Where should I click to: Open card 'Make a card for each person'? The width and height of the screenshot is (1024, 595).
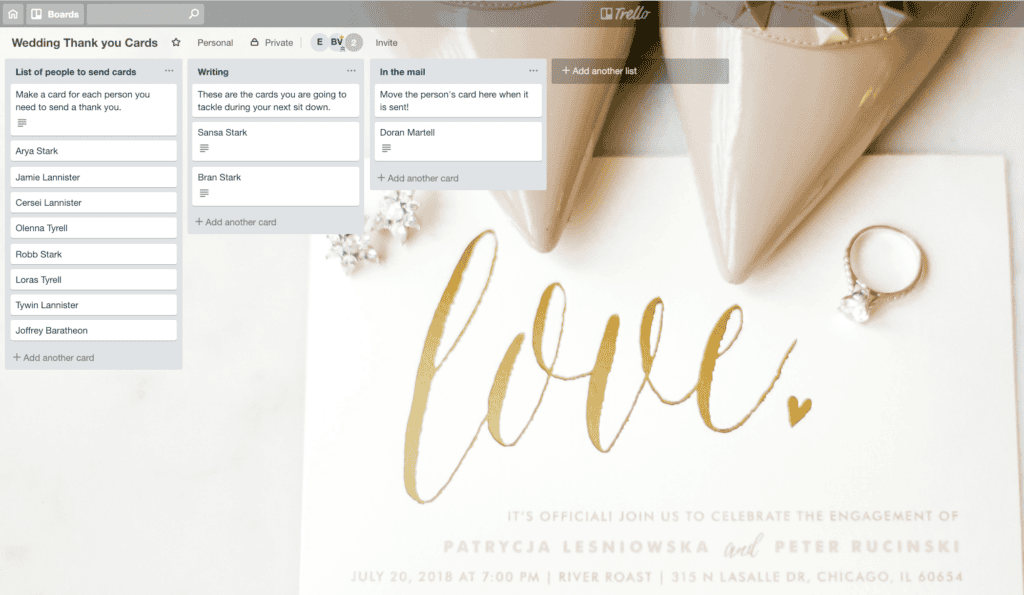pos(93,109)
